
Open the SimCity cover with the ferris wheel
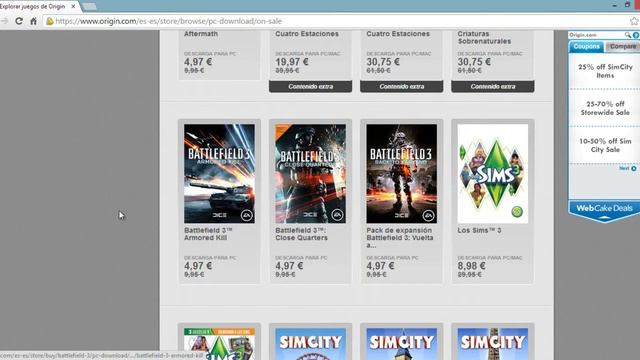point(310,344)
